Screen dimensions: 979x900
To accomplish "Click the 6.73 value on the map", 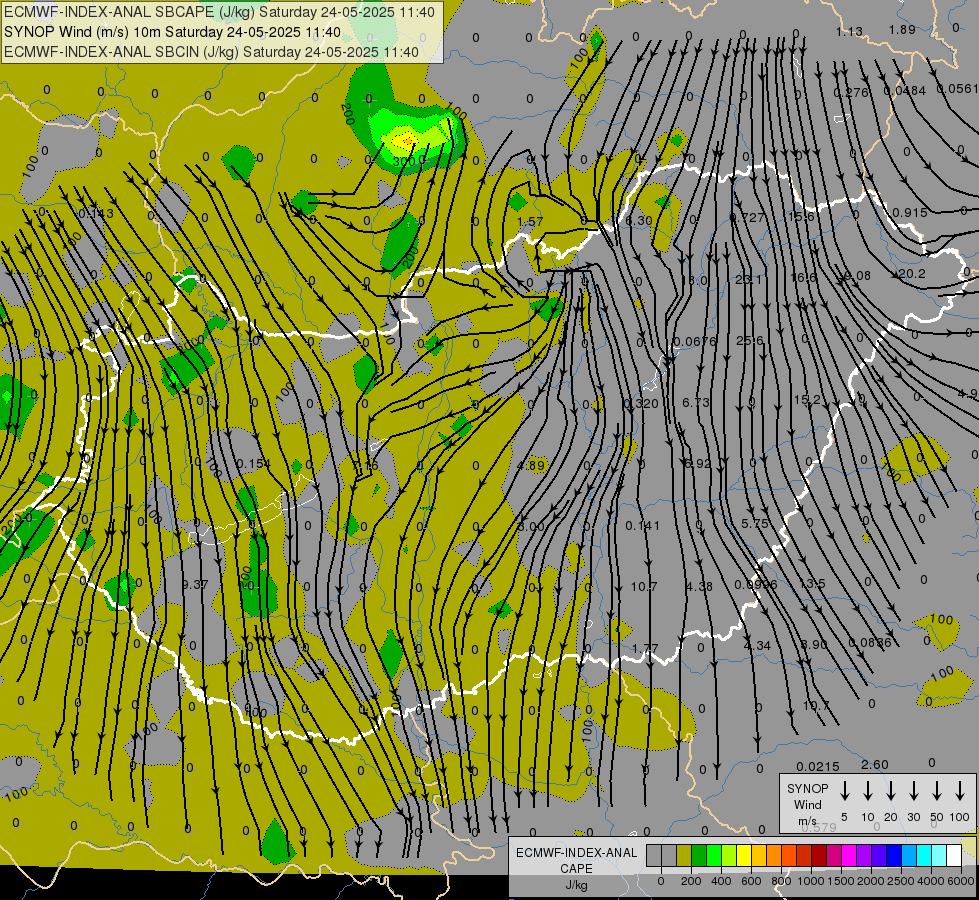I will pos(696,403).
